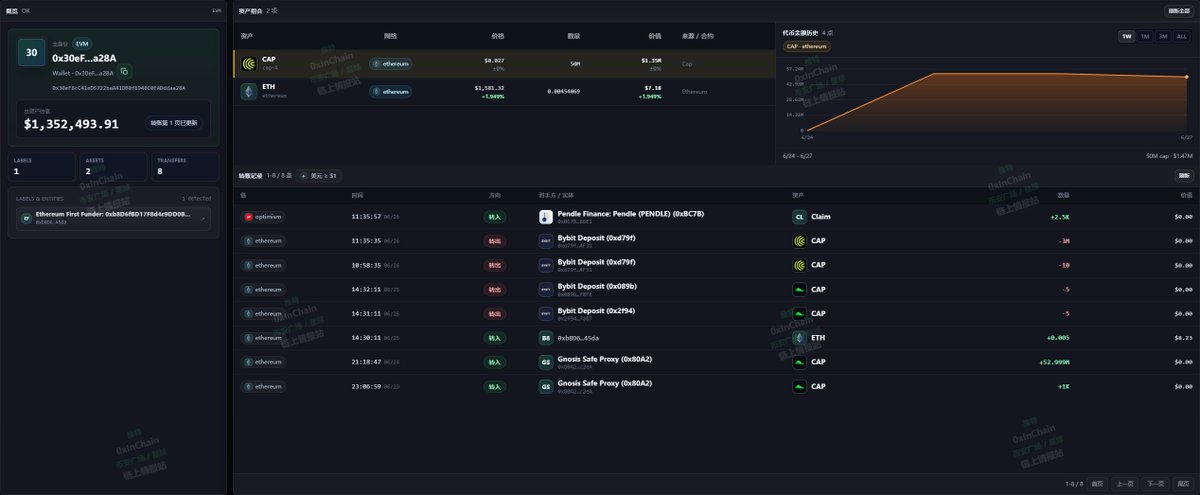Open the LABELS count card
This screenshot has width=1200, height=495.
pos(42,166)
